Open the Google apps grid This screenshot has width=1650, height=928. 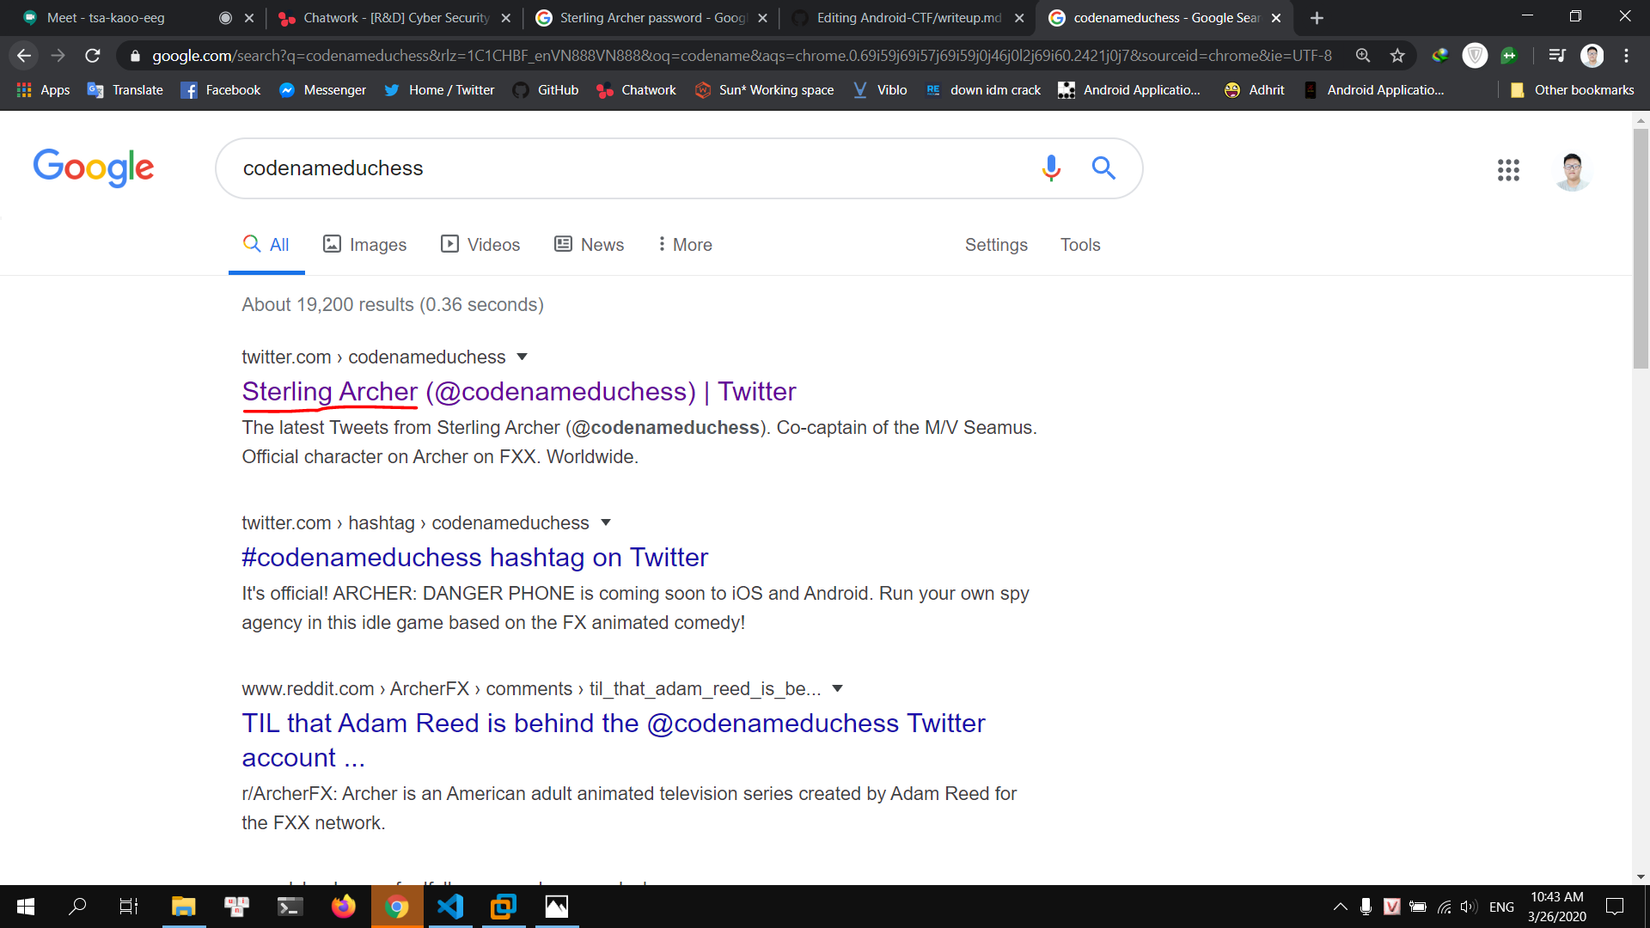pyautogui.click(x=1508, y=170)
